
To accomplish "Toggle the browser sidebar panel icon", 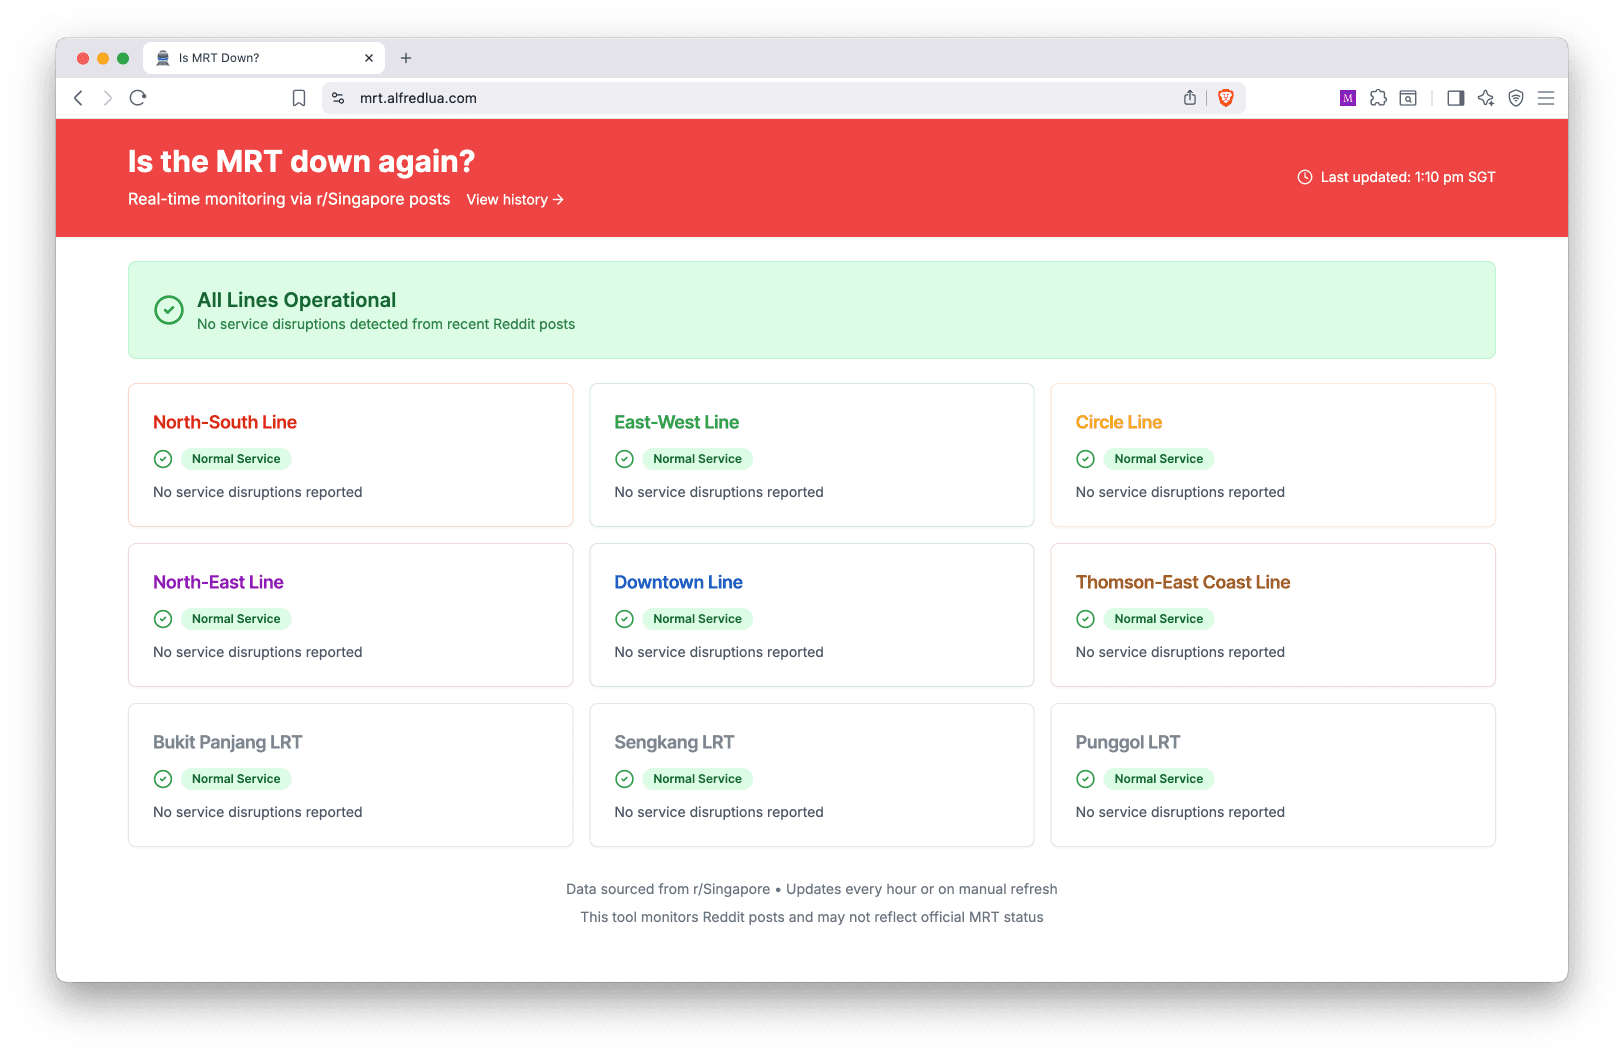I will coord(1456,98).
